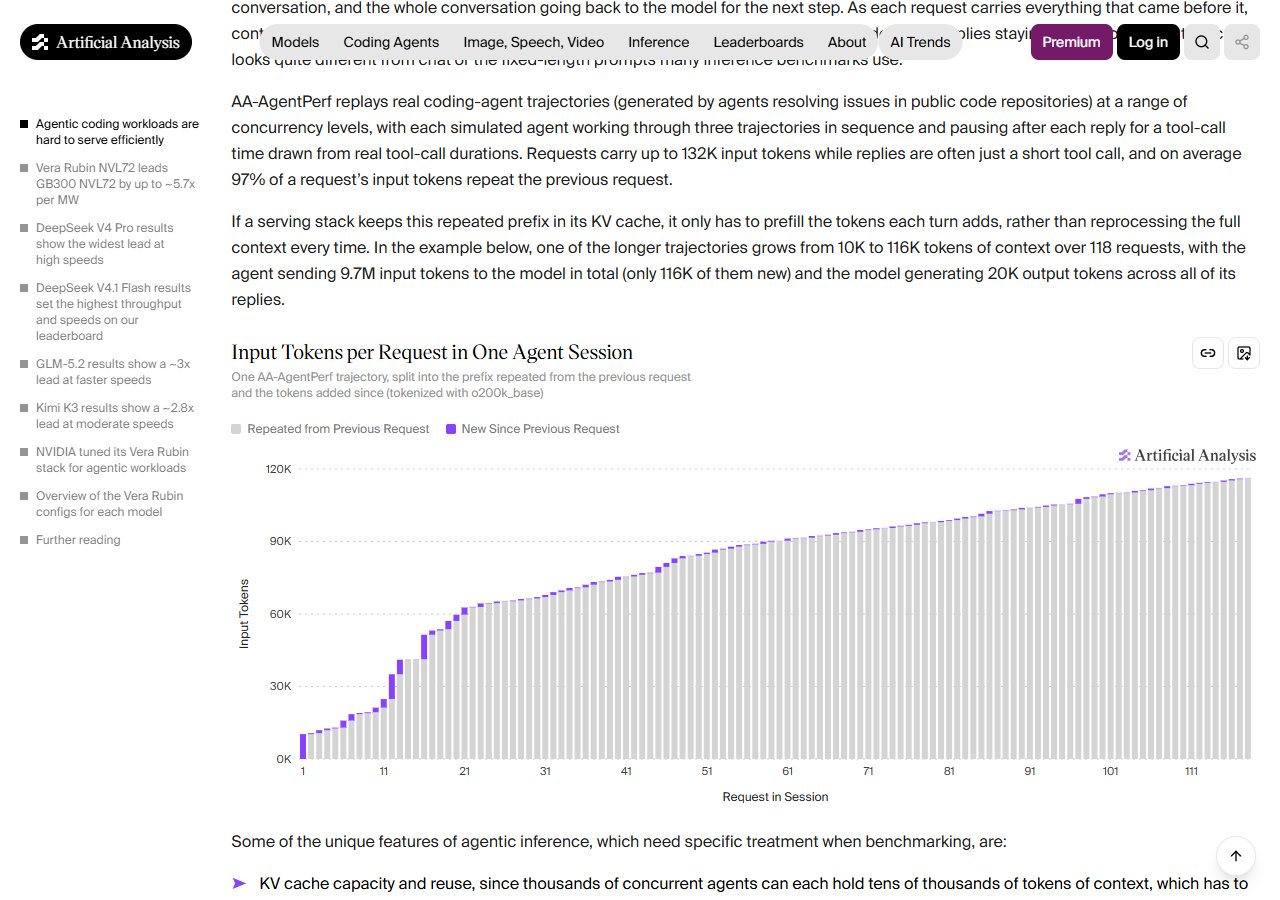The height and width of the screenshot is (900, 1280).
Task: Click the 30K y-axis label
Action: tap(280, 686)
